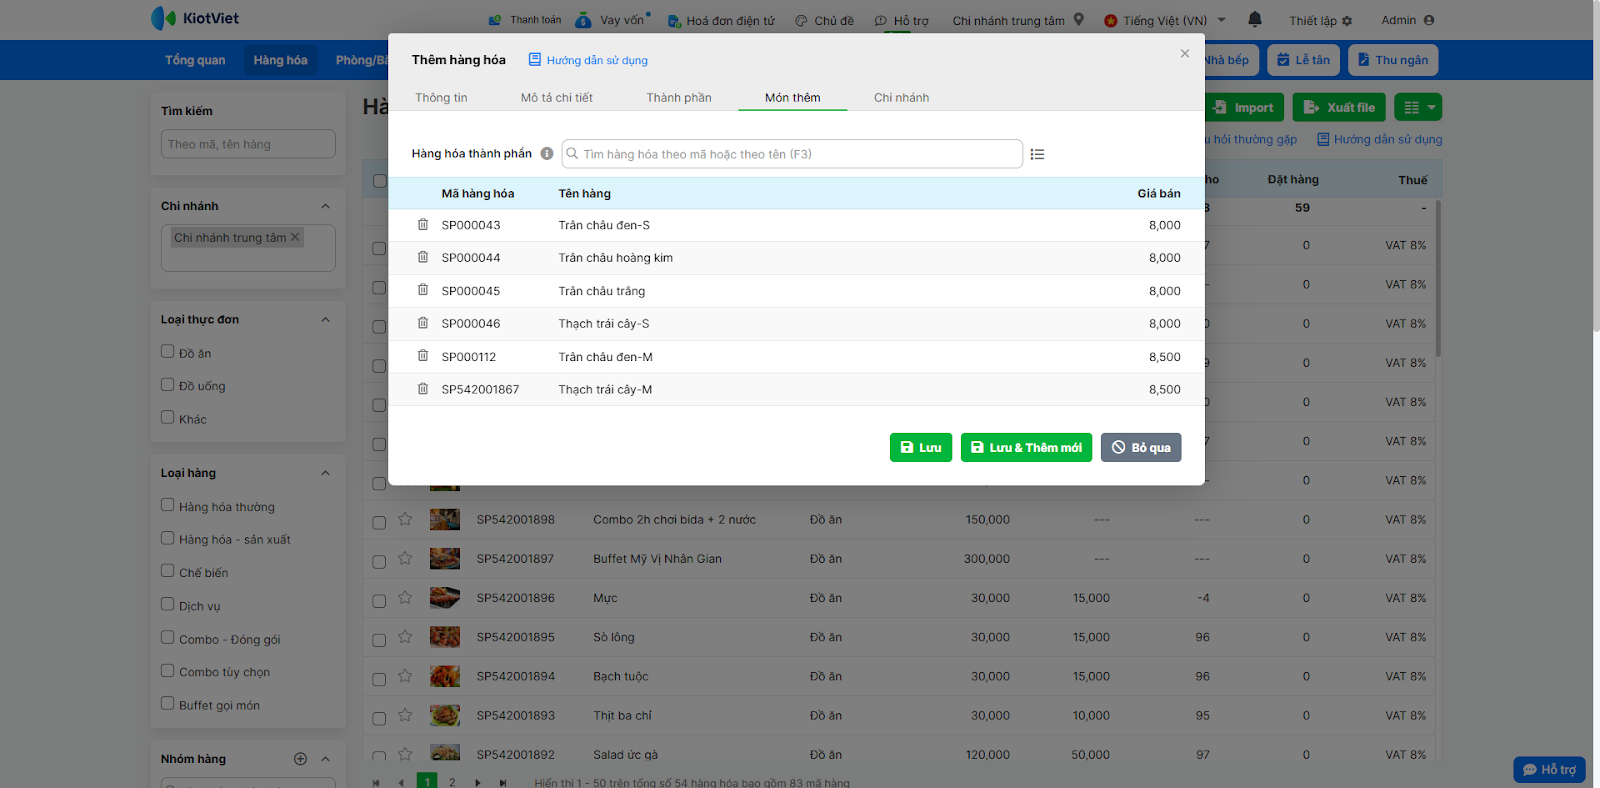Star the SP542001898 Combo 2h chơi bida row
The width and height of the screenshot is (1600, 788).
405,519
